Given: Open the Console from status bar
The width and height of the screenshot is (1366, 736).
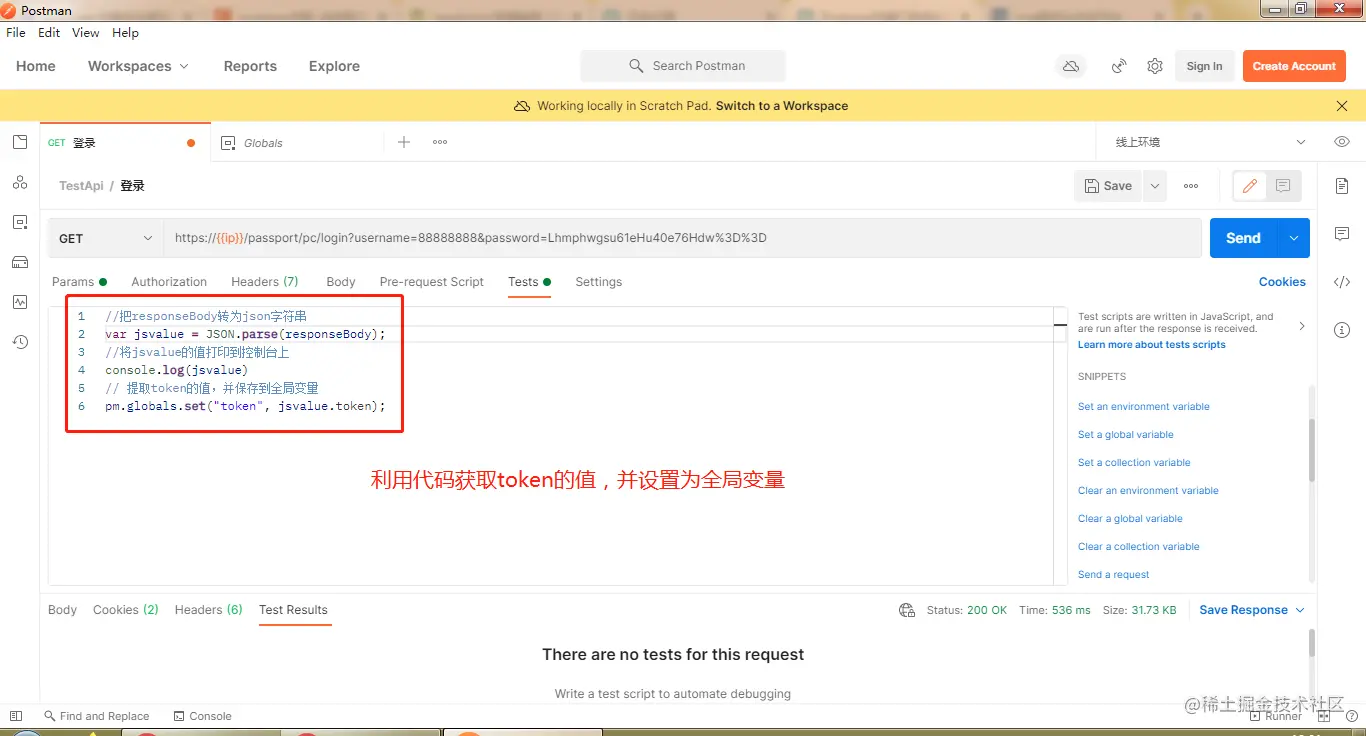Looking at the screenshot, I should coord(202,716).
